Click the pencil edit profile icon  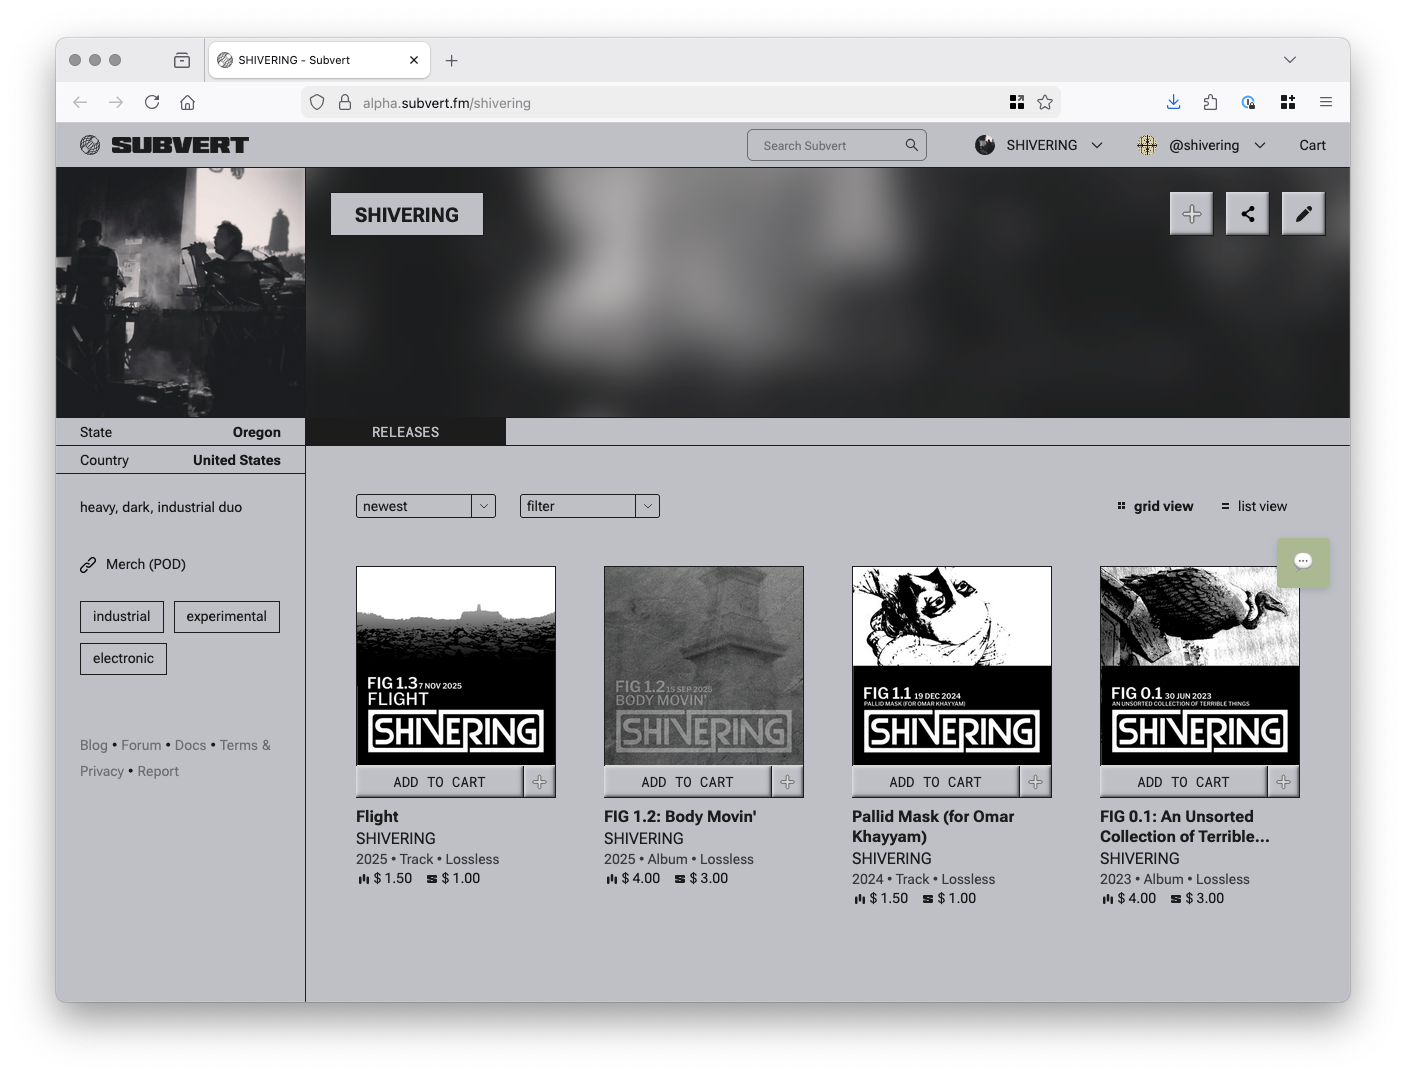click(x=1303, y=214)
